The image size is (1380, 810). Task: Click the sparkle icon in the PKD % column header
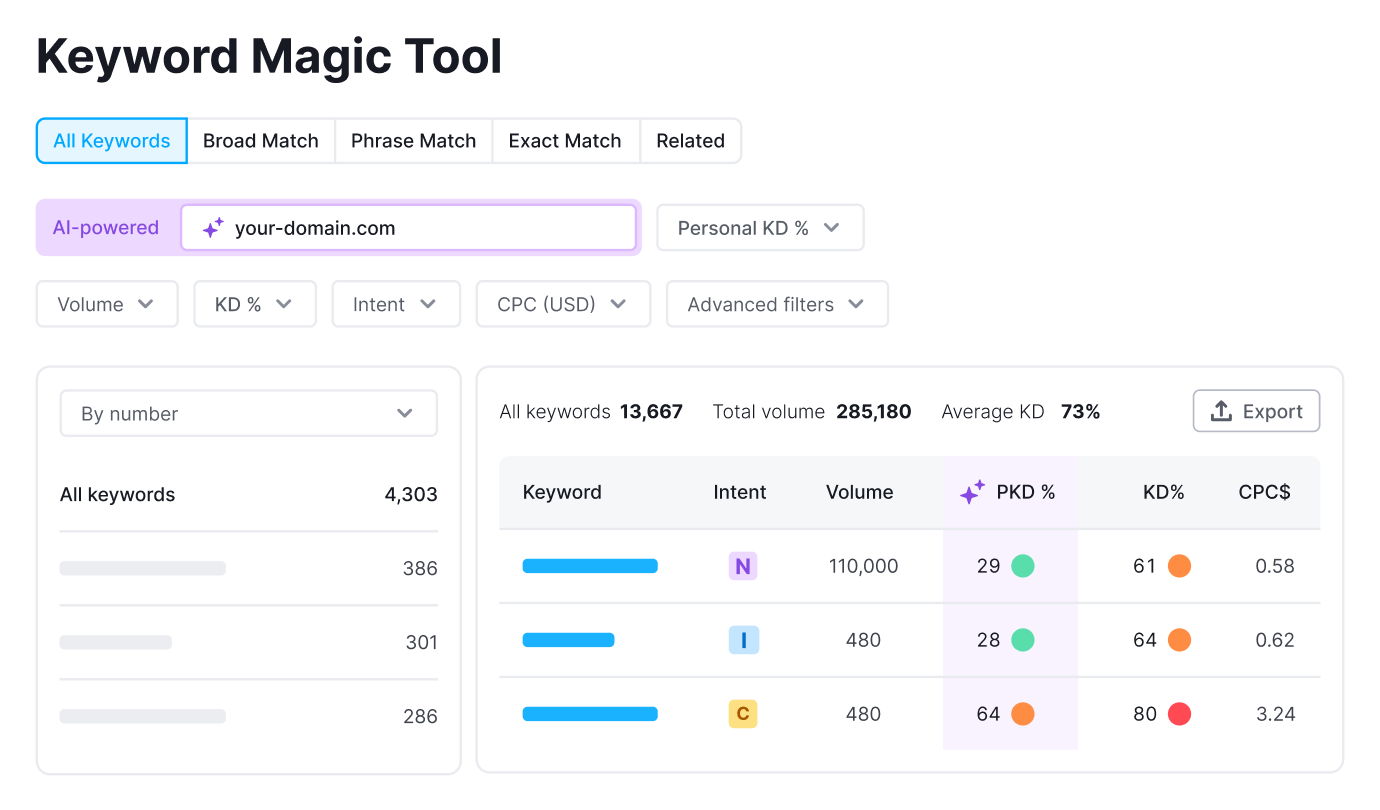pyautogui.click(x=971, y=491)
